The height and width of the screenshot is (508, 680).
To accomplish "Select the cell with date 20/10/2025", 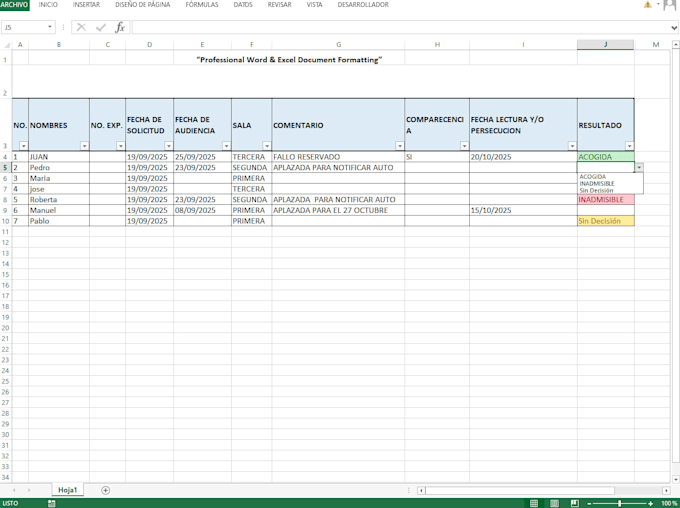I will [523, 157].
